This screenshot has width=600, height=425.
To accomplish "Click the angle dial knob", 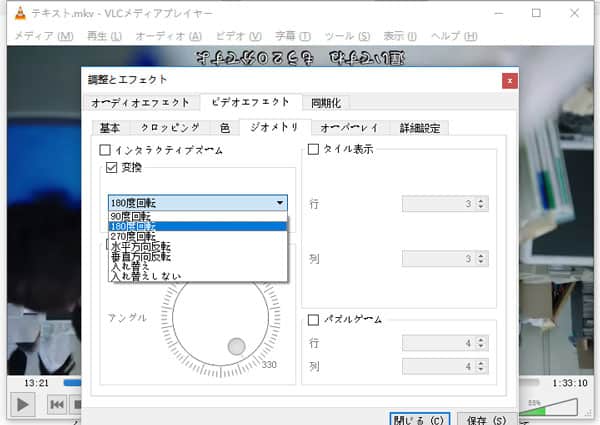I will pyautogui.click(x=236, y=346).
